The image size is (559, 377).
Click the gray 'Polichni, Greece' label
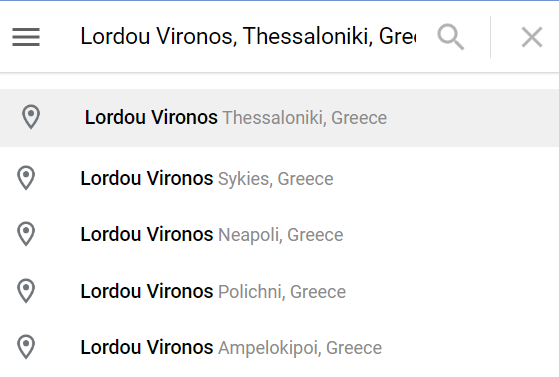[x=282, y=292]
